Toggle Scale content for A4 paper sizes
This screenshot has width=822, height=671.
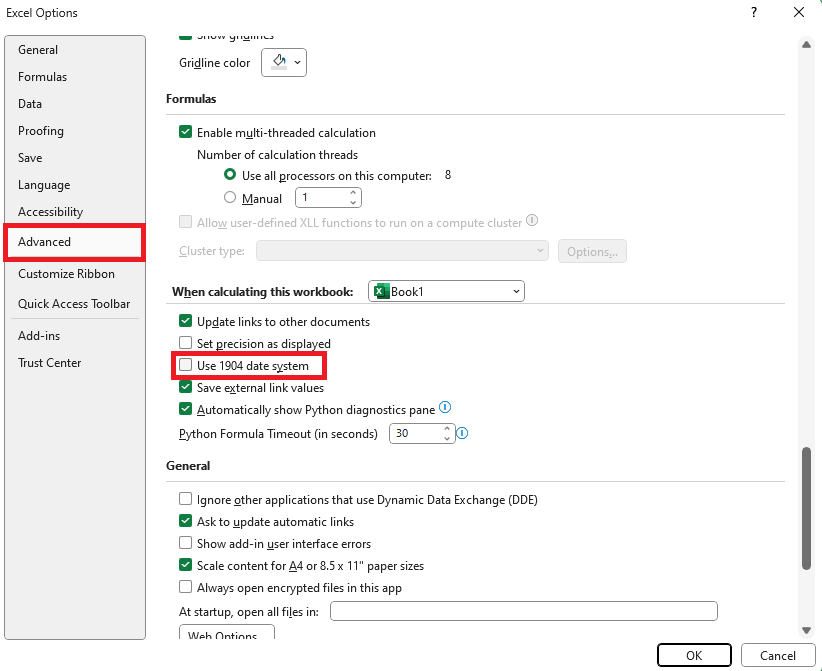click(x=186, y=565)
